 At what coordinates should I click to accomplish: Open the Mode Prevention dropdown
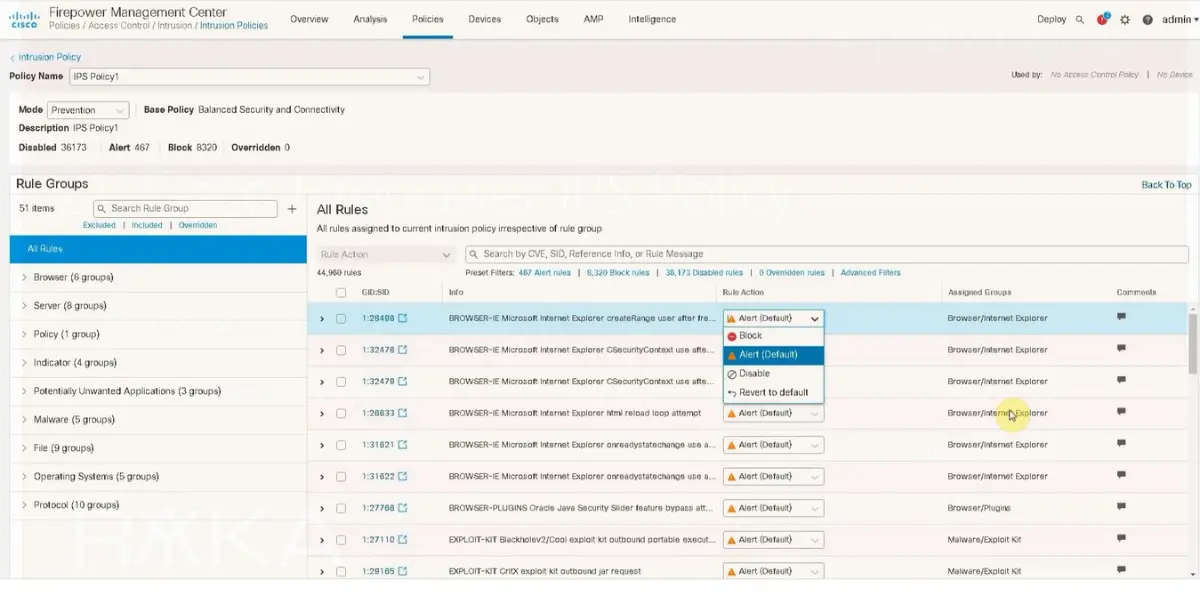(x=88, y=110)
